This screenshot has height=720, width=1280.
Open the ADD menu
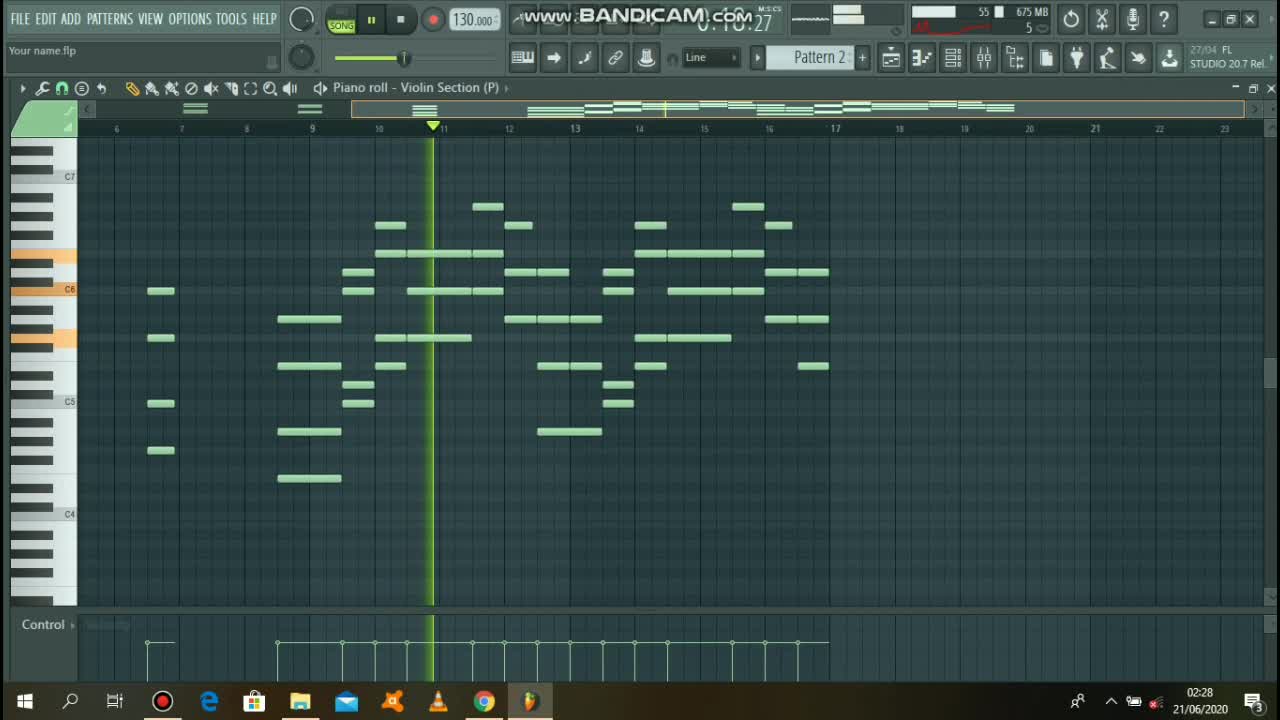[x=71, y=19]
